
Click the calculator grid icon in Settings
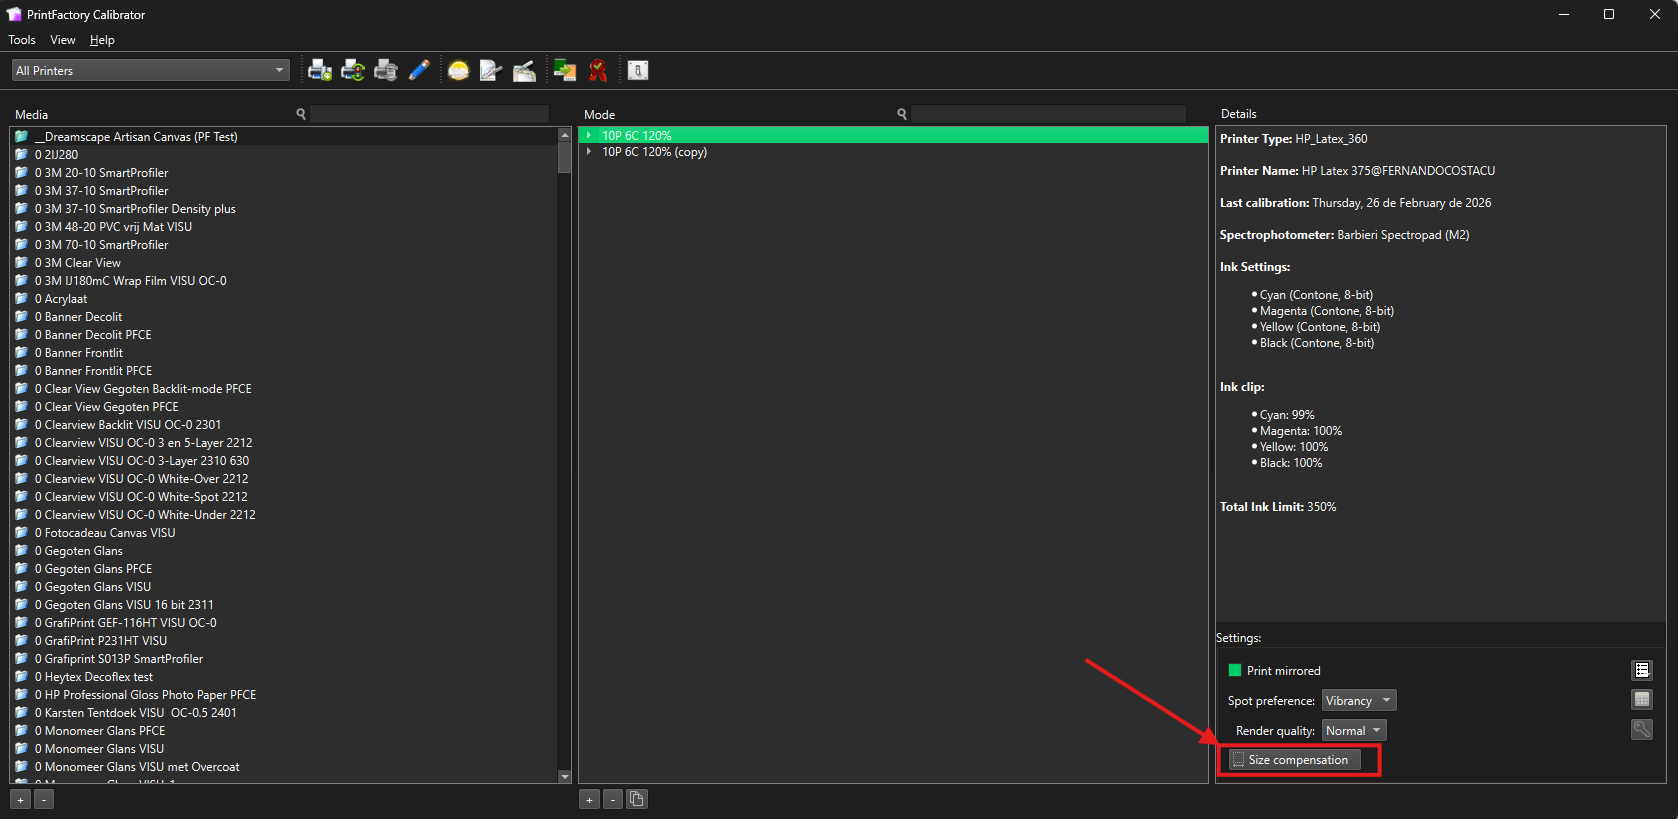click(1642, 700)
